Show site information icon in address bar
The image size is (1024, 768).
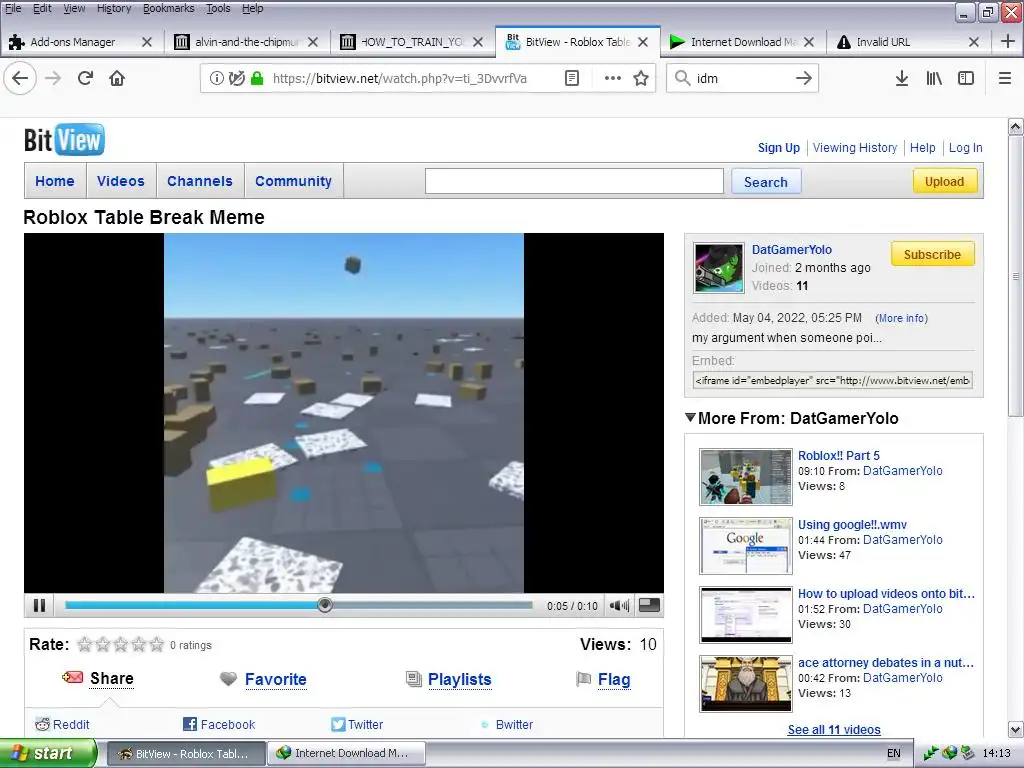pos(217,78)
